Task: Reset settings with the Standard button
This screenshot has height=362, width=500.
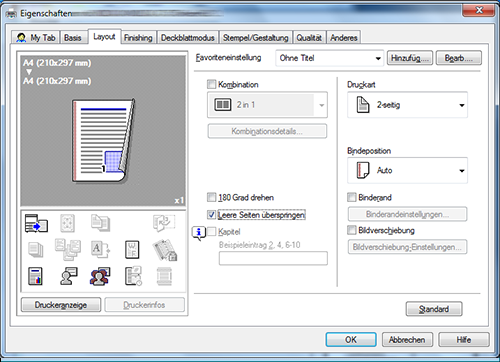Action: point(434,309)
